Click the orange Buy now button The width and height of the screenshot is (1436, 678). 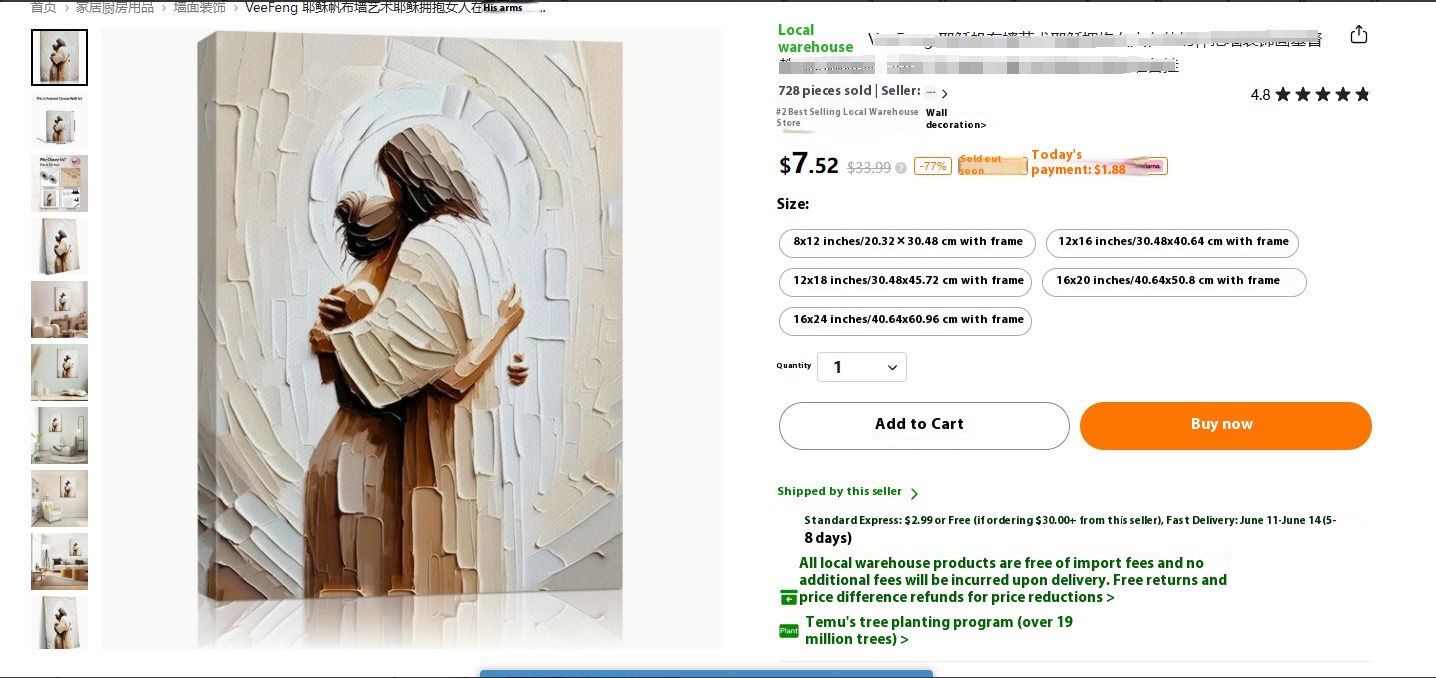click(x=1225, y=426)
